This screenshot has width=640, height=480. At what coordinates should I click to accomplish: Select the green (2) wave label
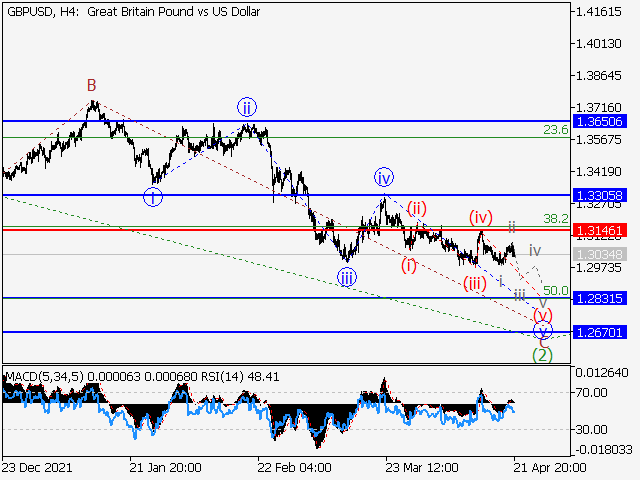point(542,355)
